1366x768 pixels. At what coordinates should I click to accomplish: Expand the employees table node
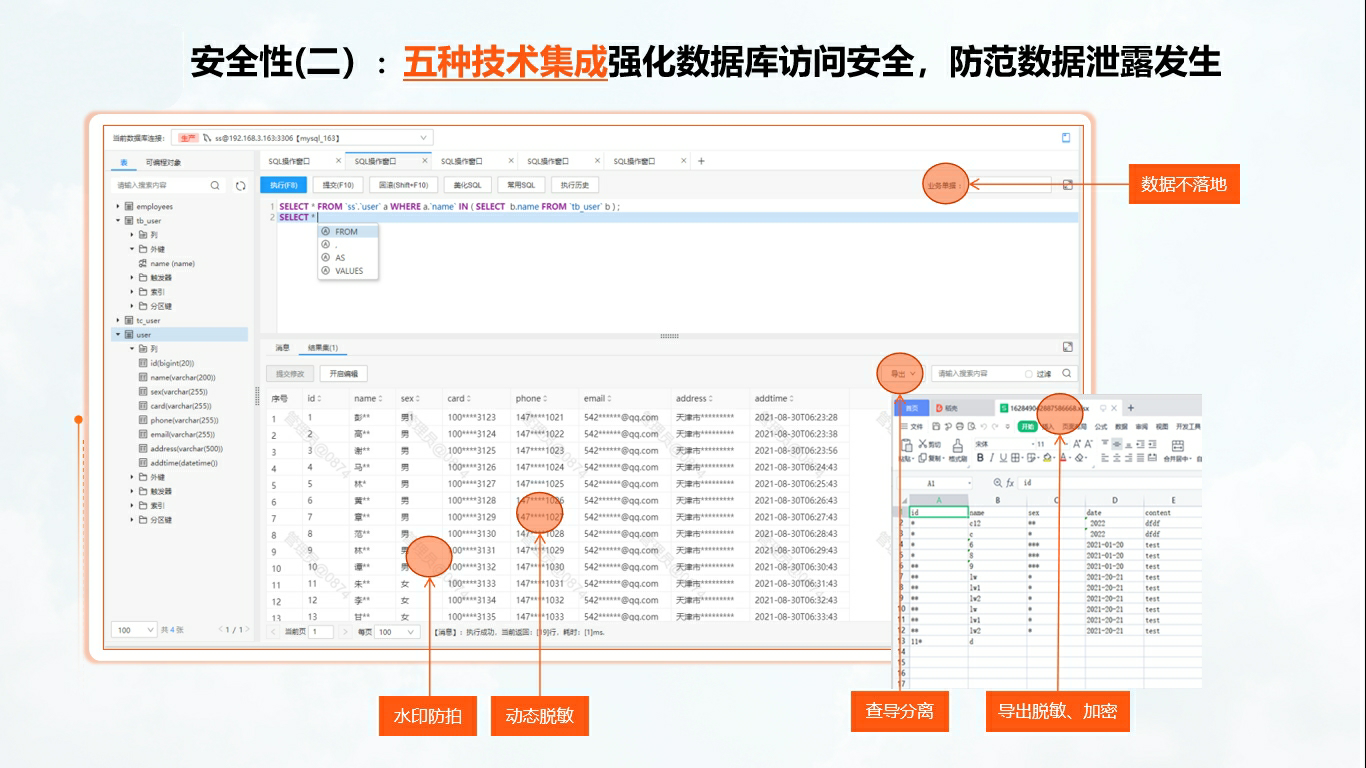[118, 207]
